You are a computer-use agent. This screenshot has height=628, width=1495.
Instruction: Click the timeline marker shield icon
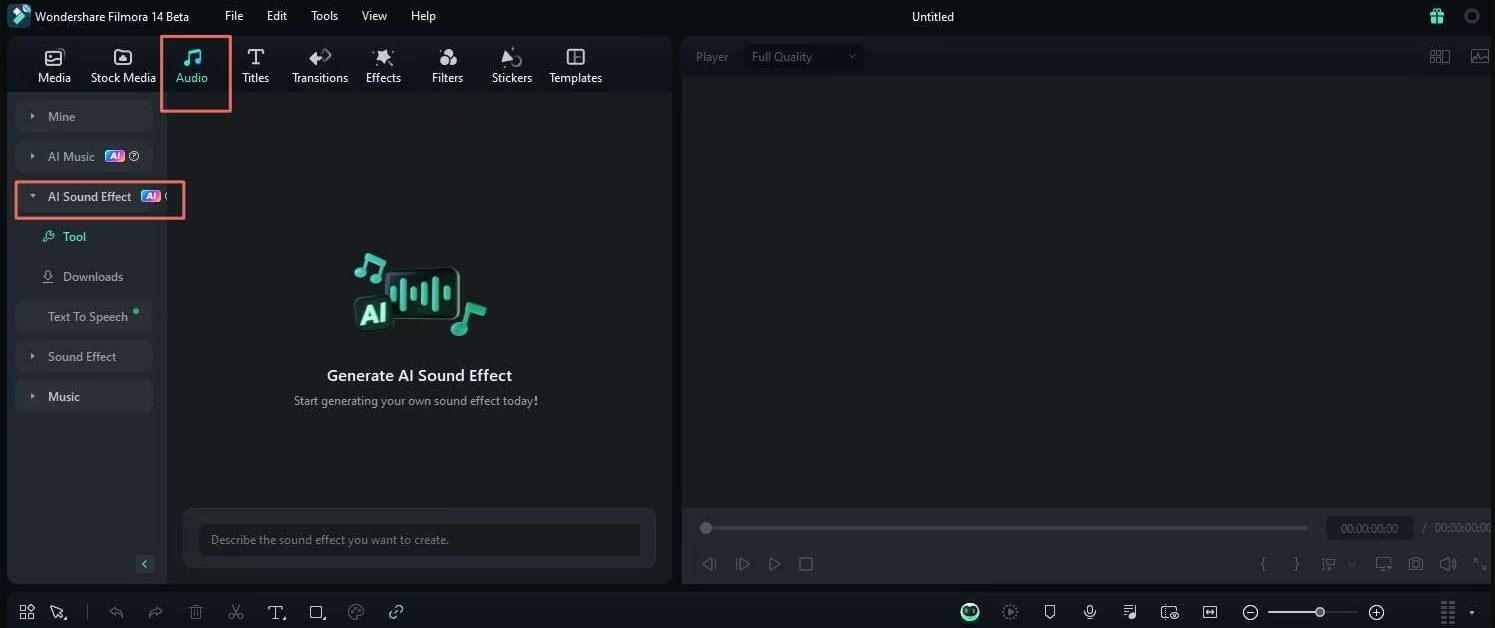click(x=1050, y=612)
